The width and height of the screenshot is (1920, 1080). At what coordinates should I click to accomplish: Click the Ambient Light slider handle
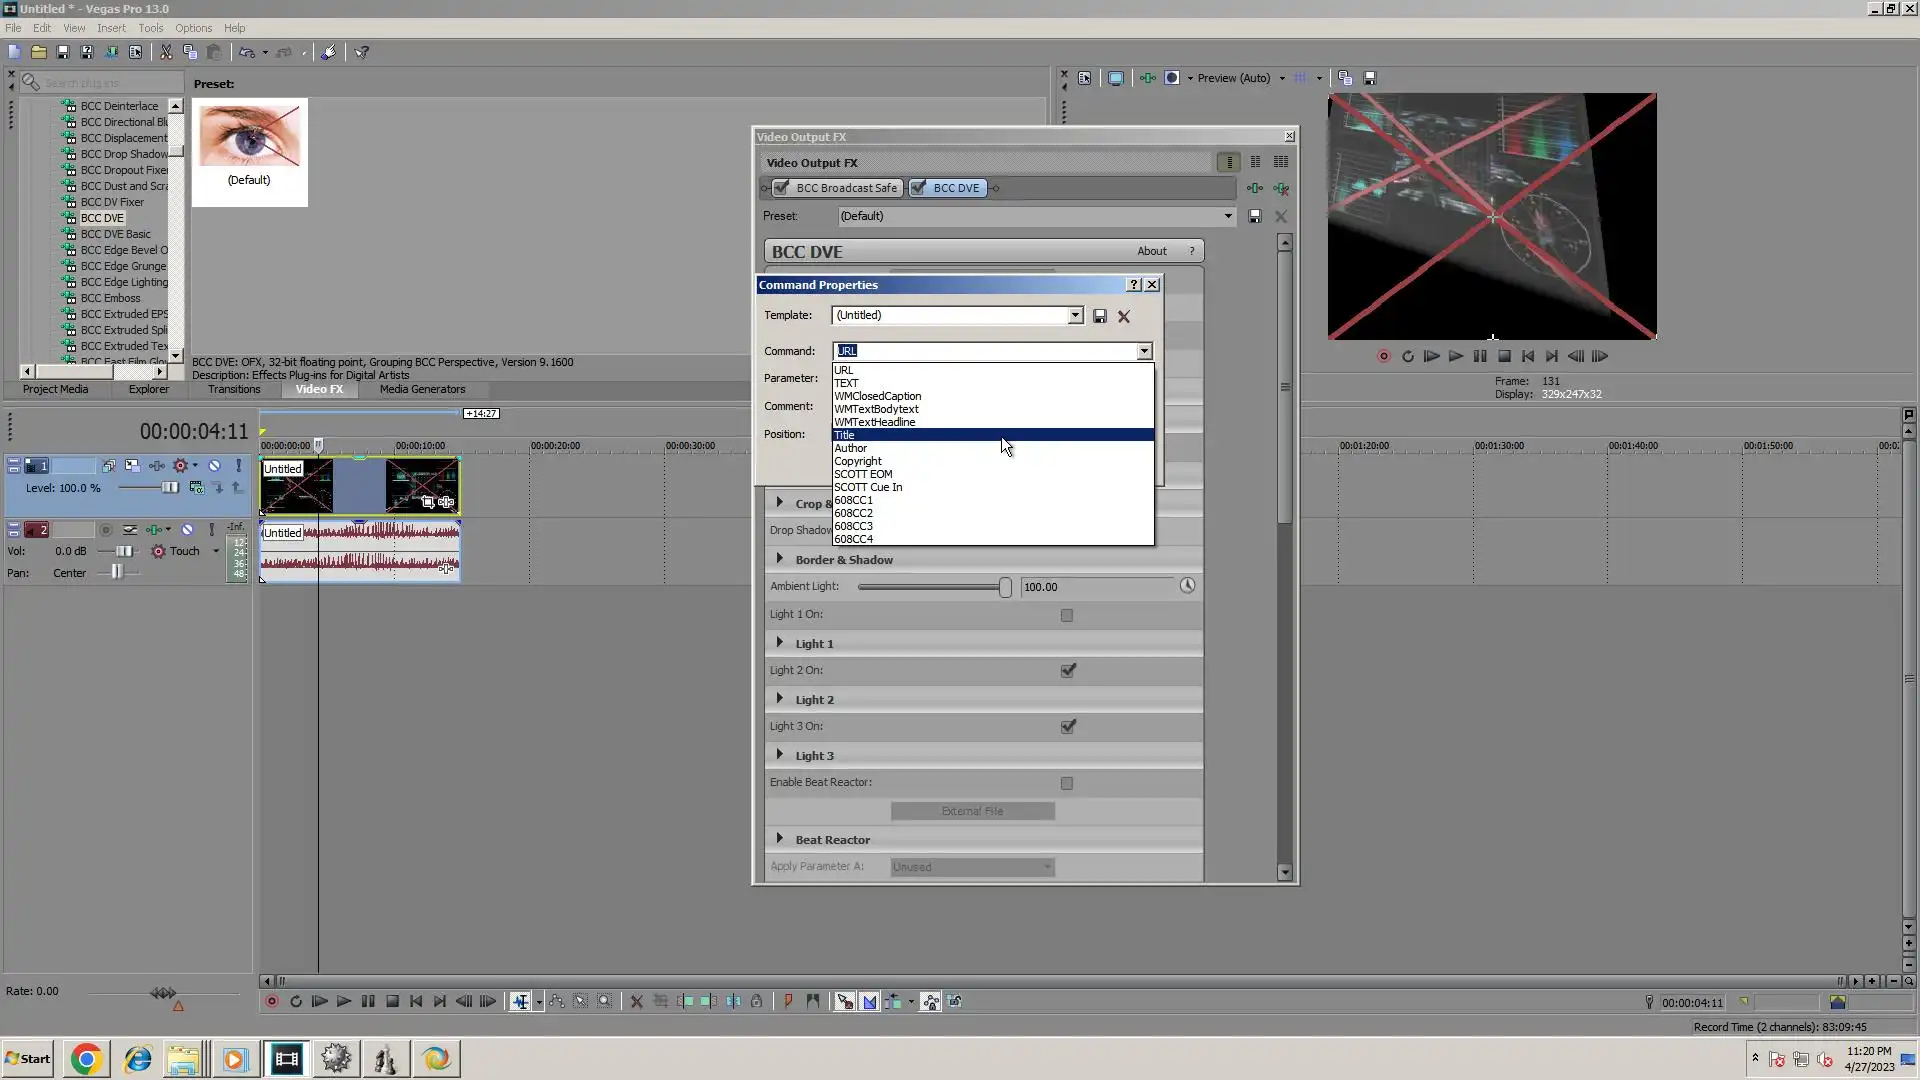click(1004, 587)
